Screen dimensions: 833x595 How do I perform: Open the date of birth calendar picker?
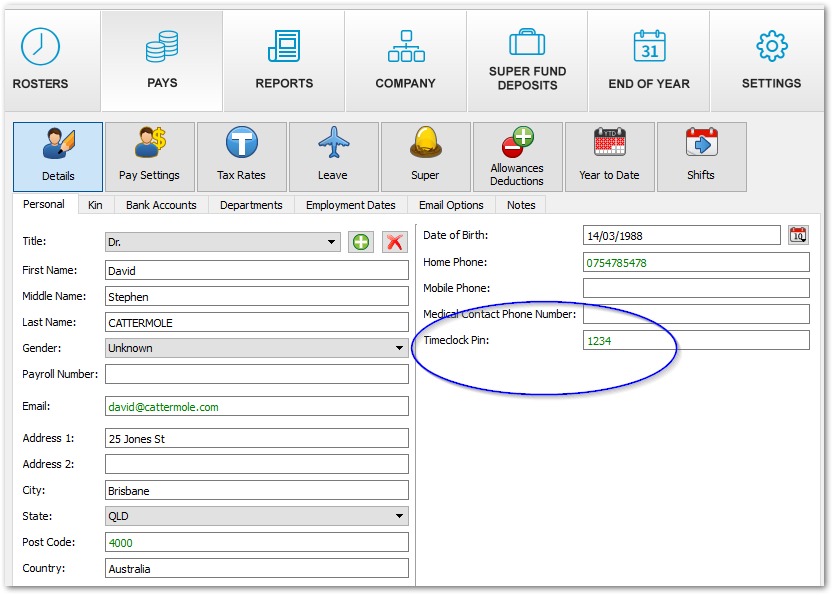coord(798,235)
